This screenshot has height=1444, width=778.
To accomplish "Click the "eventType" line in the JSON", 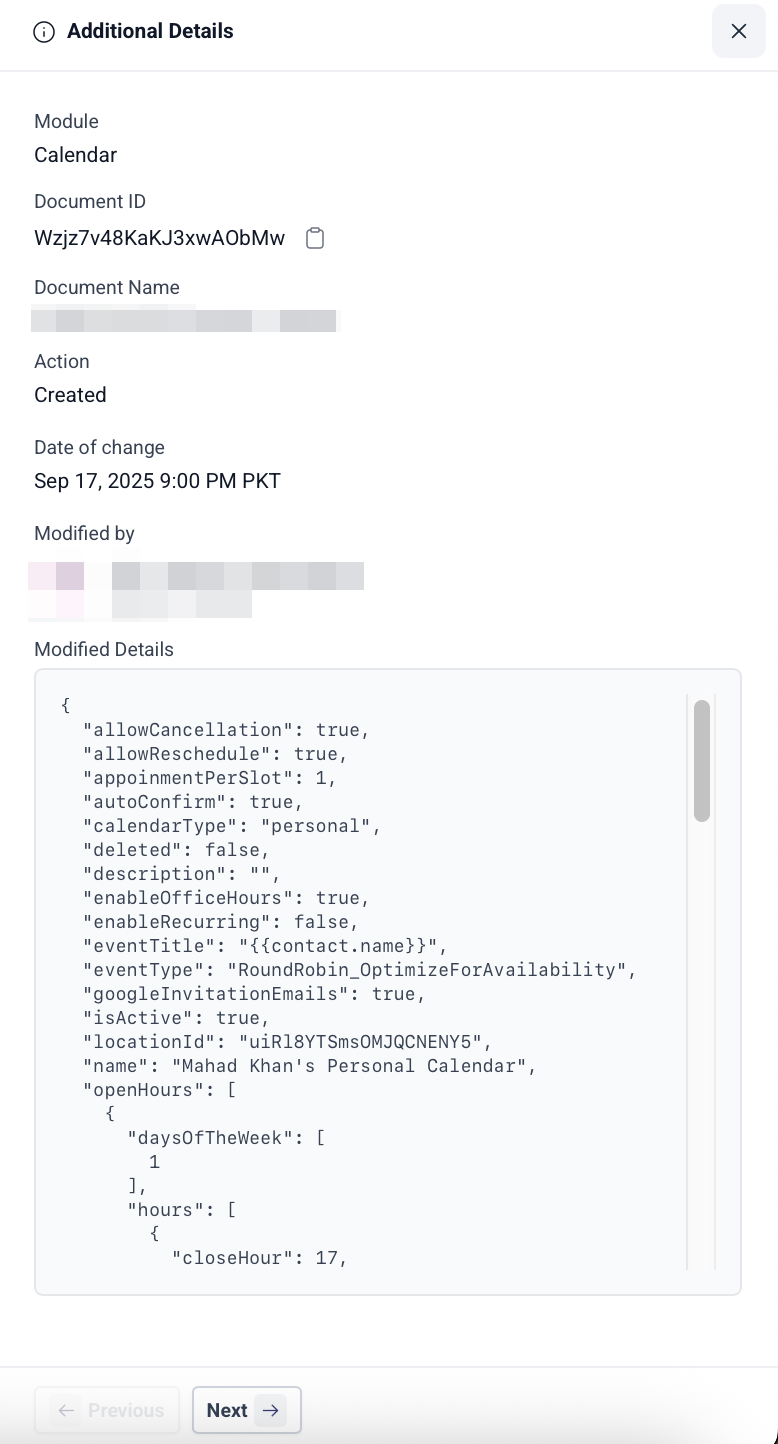I will [x=360, y=970].
